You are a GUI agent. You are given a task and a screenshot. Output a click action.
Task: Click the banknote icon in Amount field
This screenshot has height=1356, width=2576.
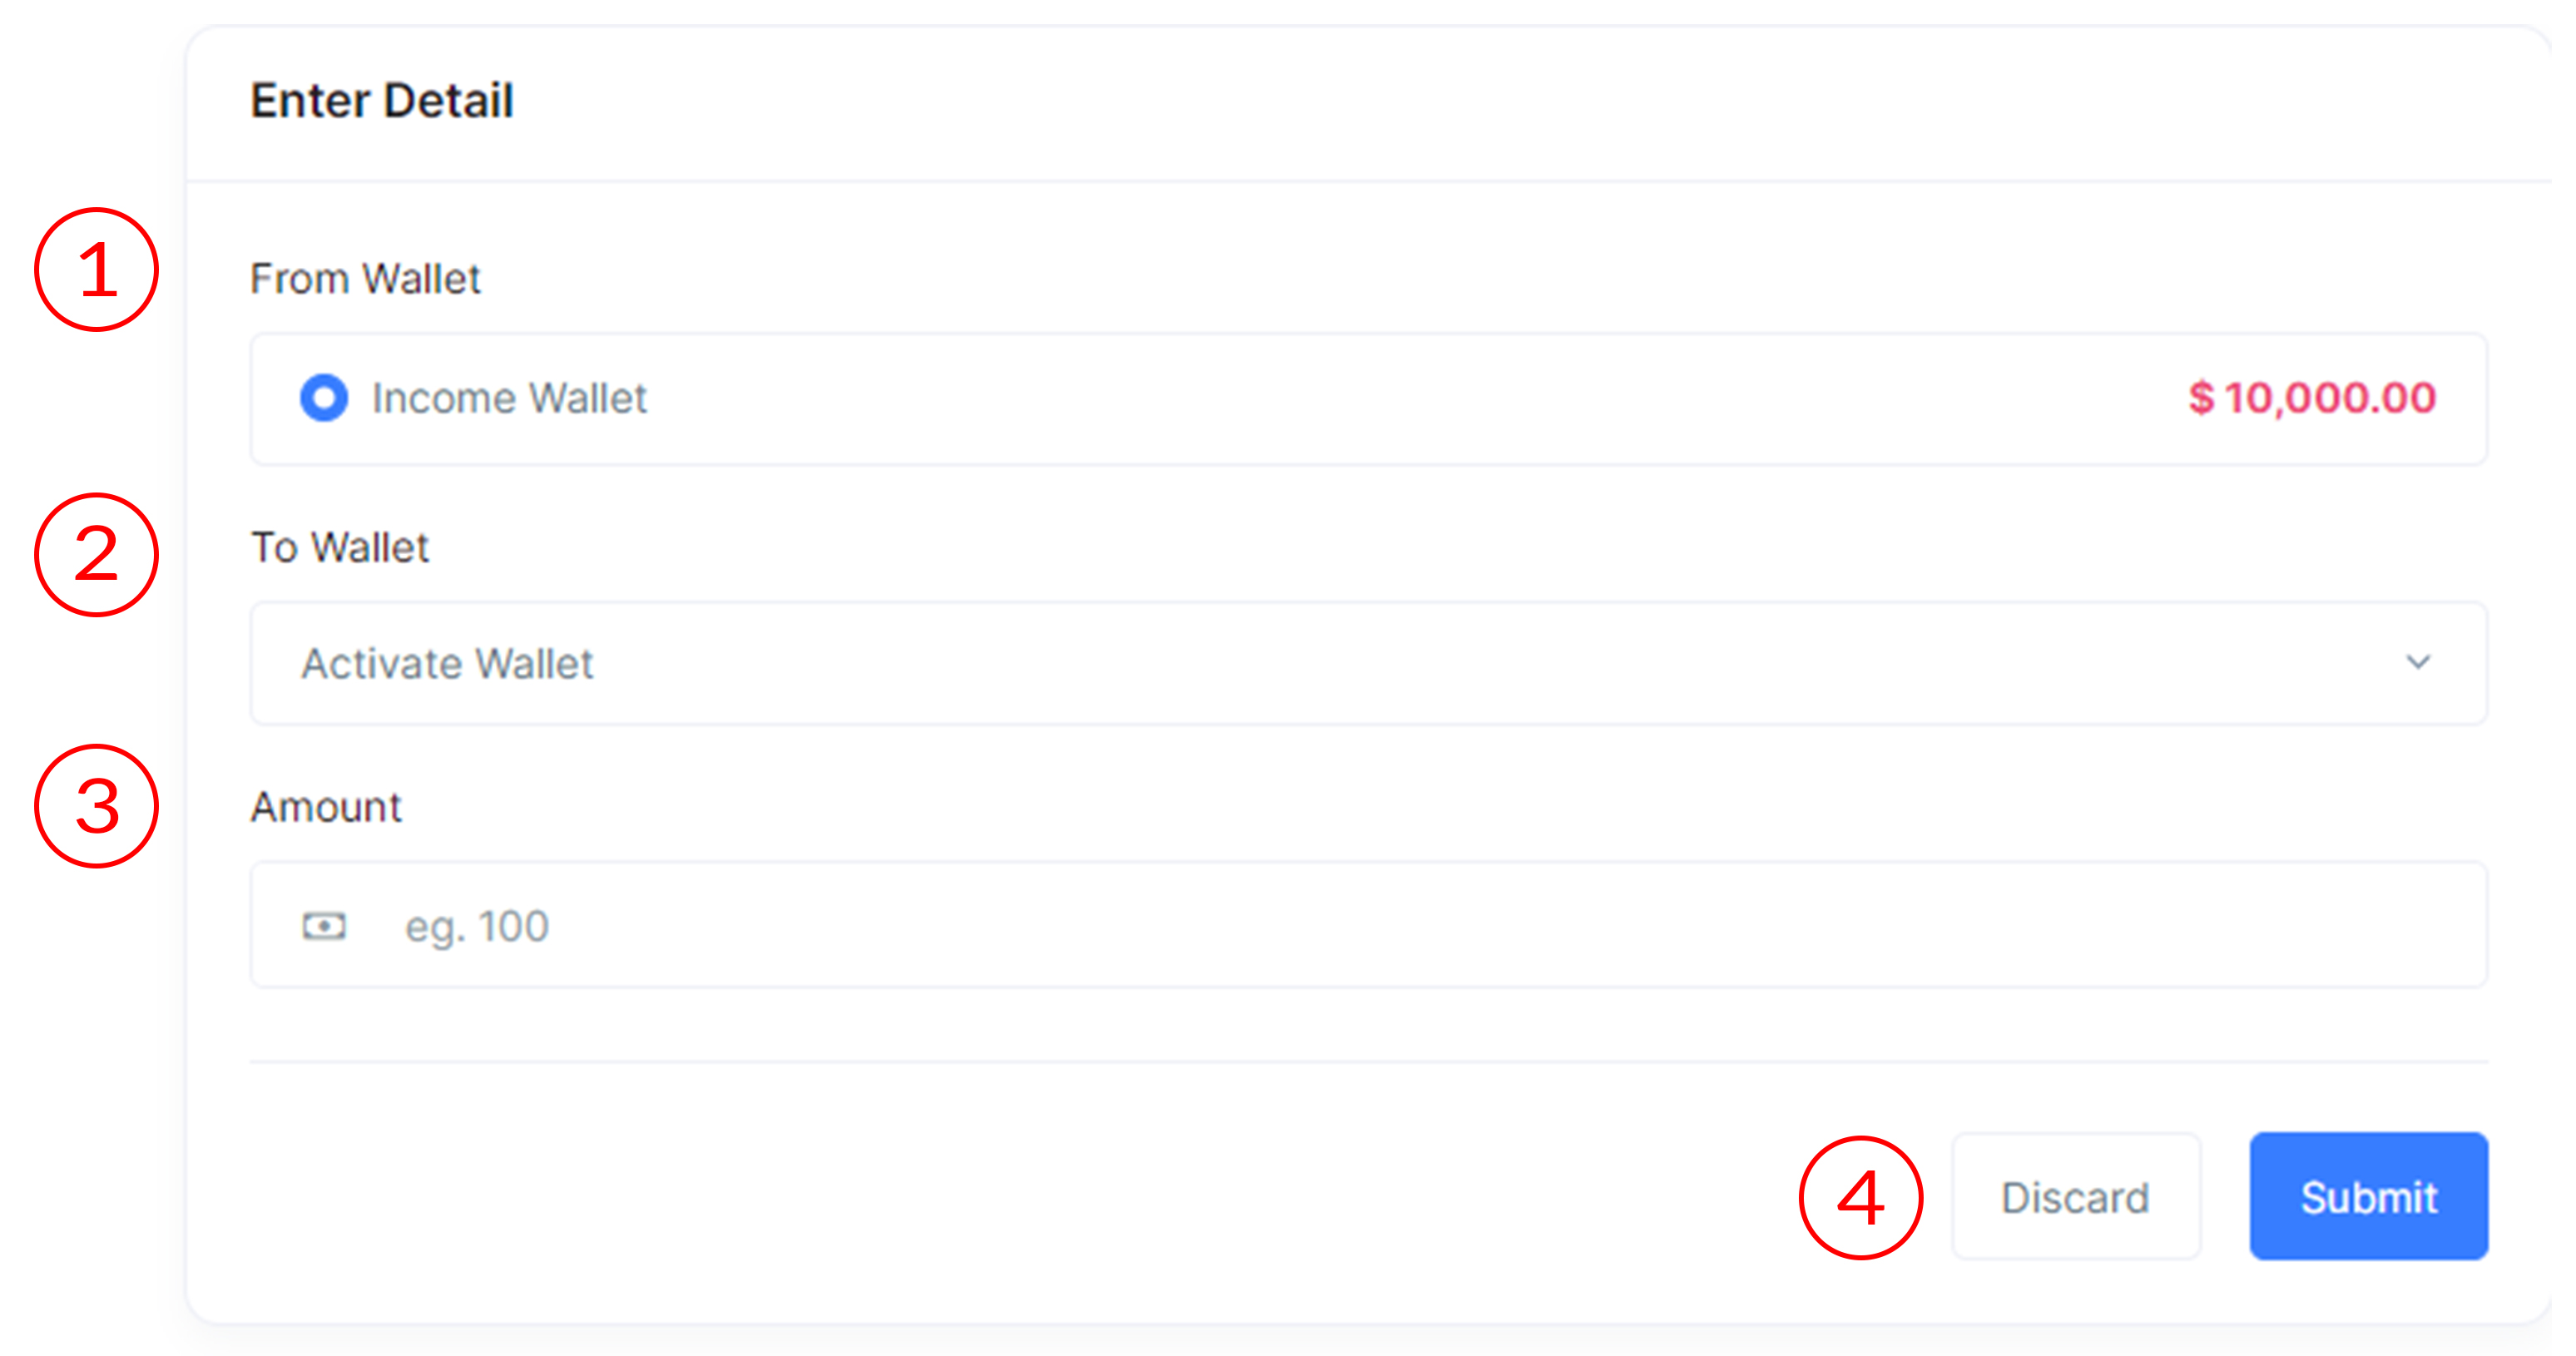(x=324, y=926)
